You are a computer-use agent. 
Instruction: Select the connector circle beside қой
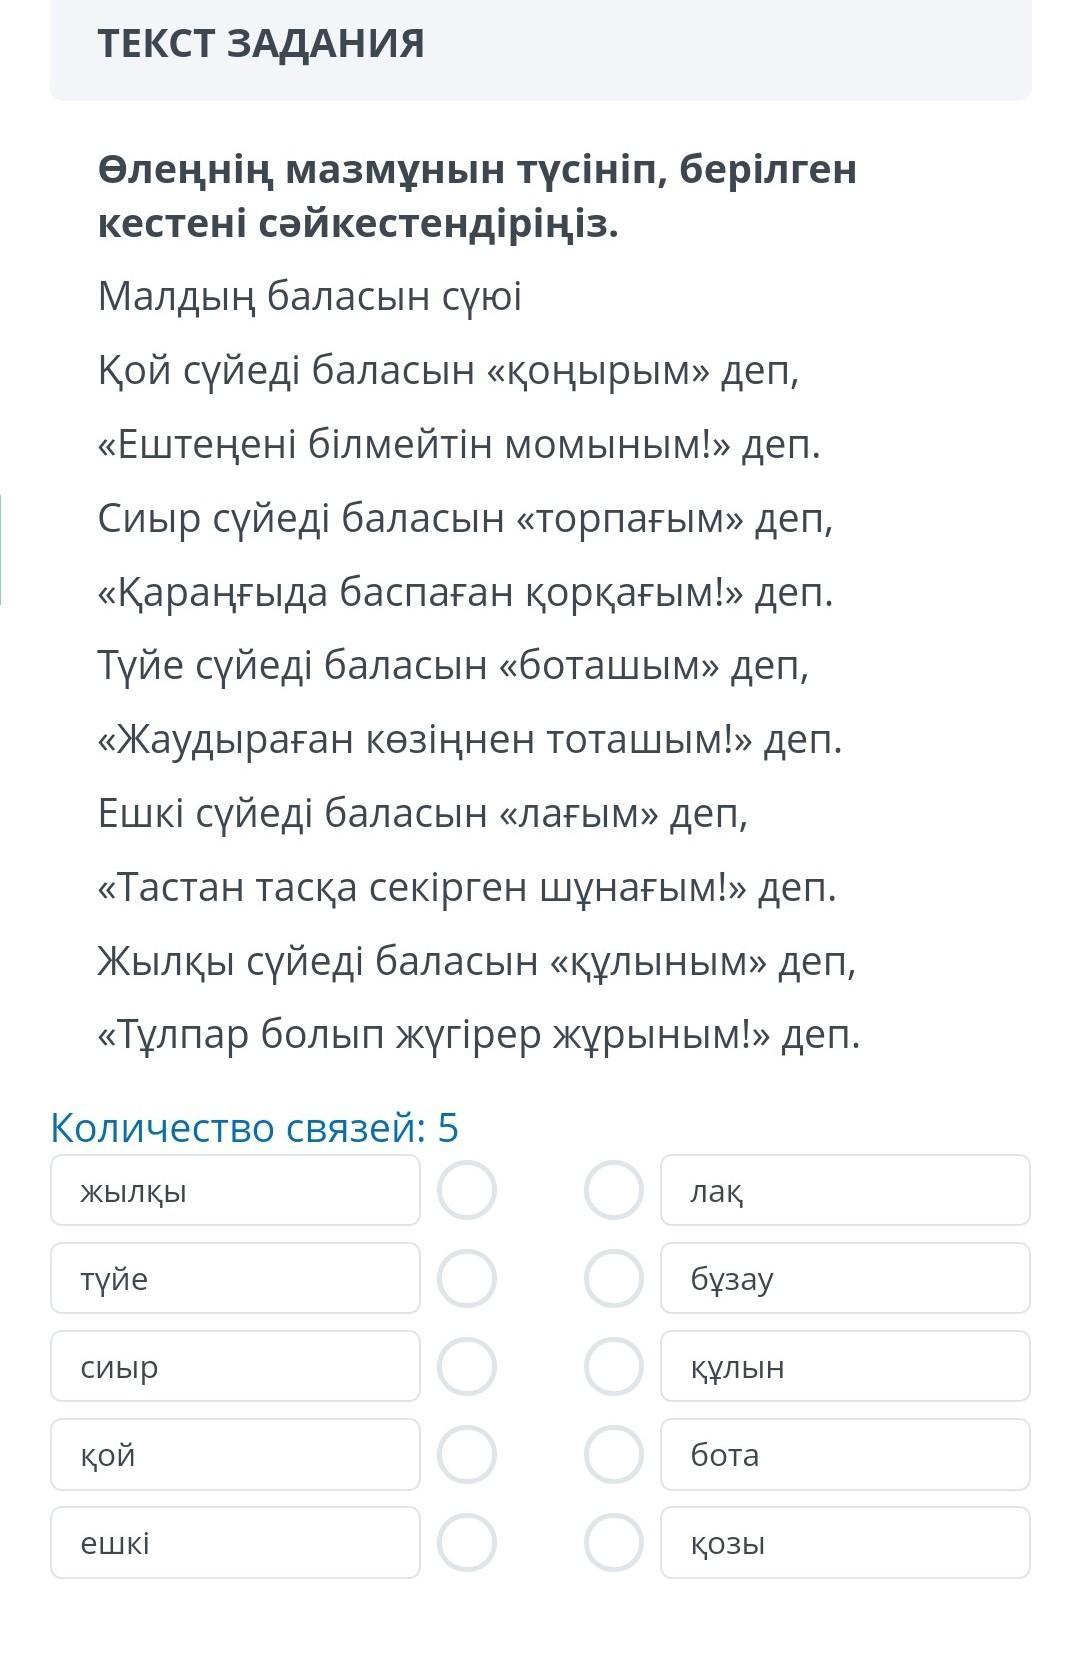(x=467, y=1454)
